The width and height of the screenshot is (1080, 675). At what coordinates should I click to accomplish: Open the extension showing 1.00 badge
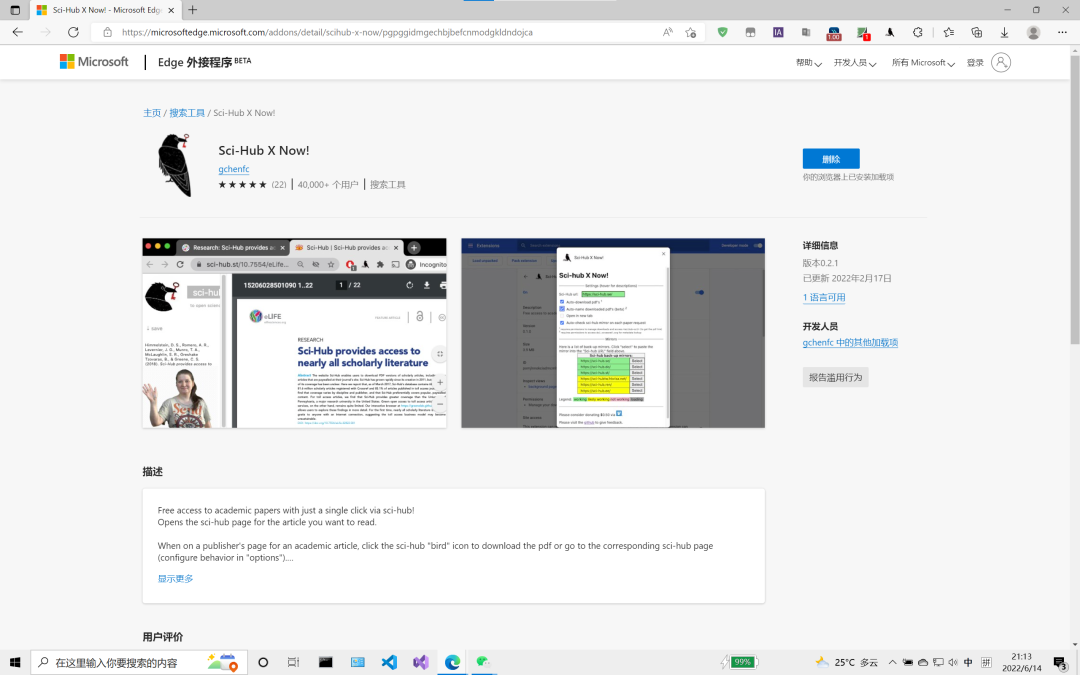(x=833, y=33)
